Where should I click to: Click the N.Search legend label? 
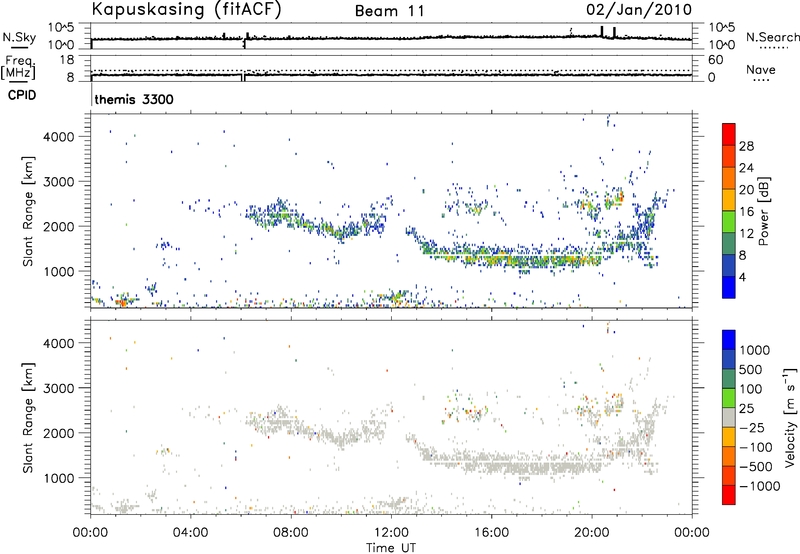[772, 37]
